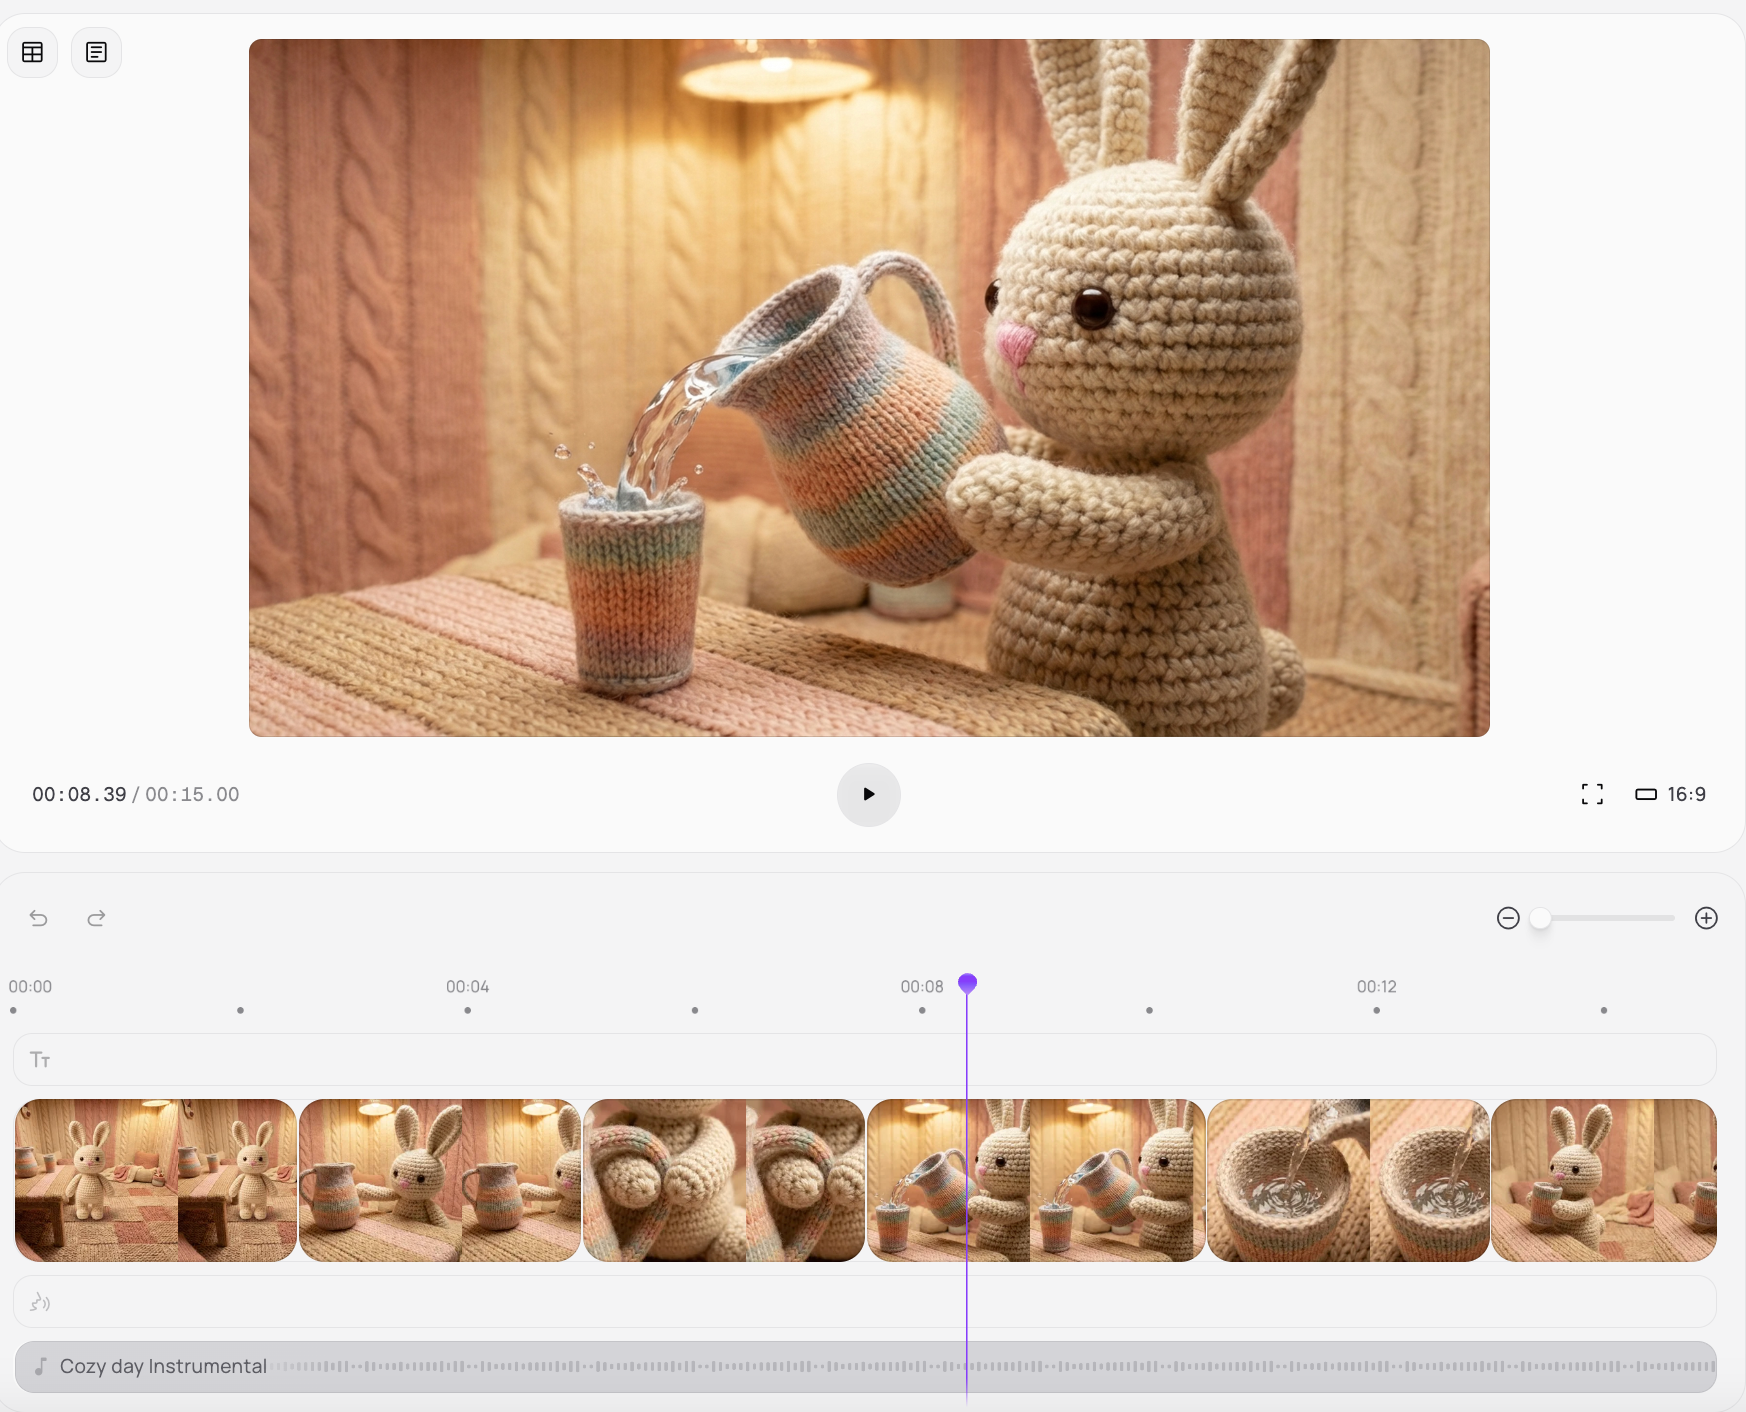Viewport: 1746px width, 1412px height.
Task: Undo the last edit
Action: coord(39,918)
